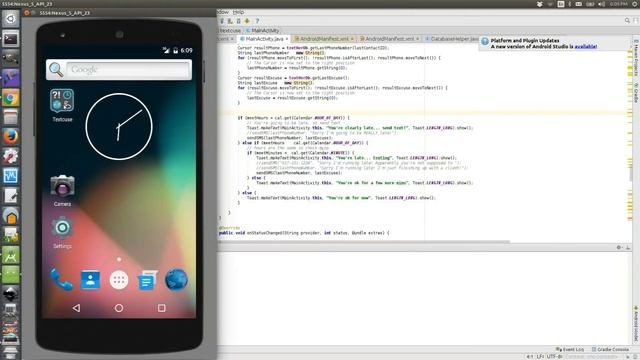Click the Google search box on emulator
640x360 pixels.
coord(128,70)
